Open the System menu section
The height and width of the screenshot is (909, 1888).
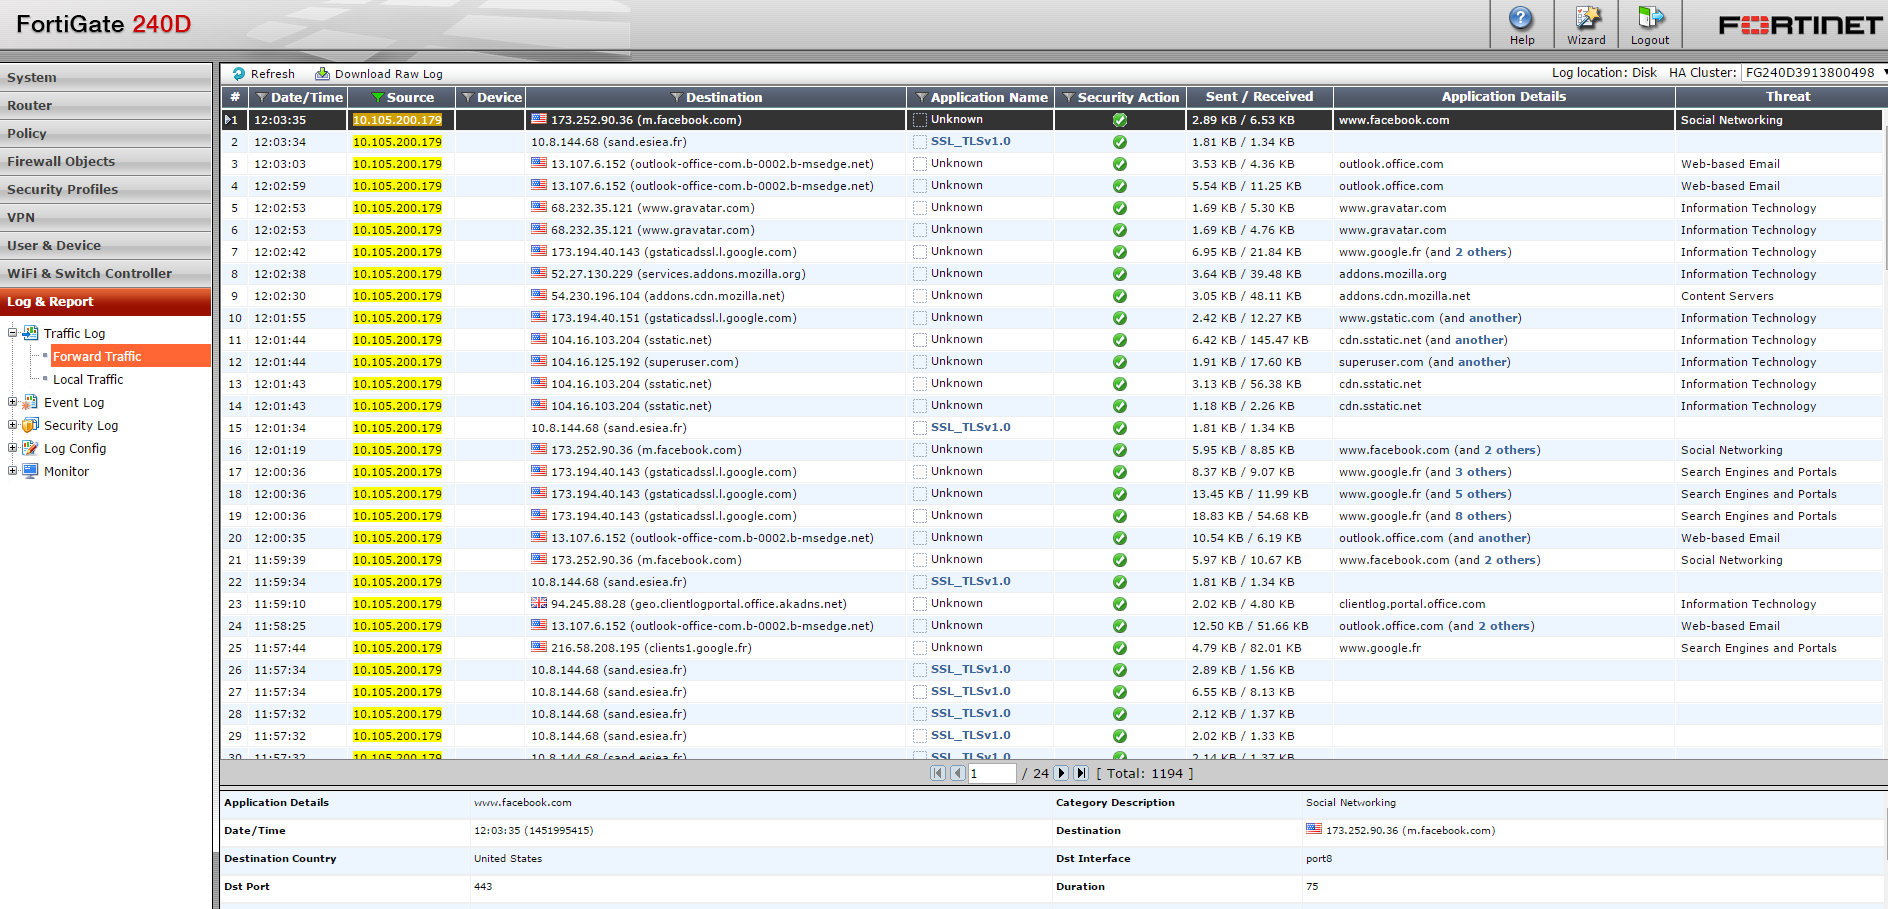(106, 77)
